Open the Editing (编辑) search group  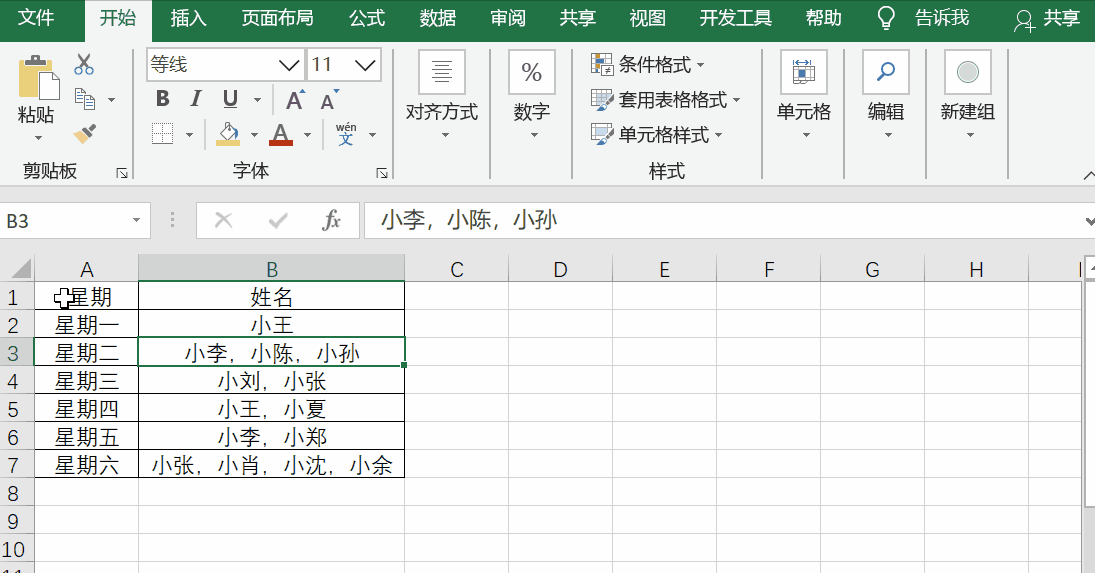[885, 95]
